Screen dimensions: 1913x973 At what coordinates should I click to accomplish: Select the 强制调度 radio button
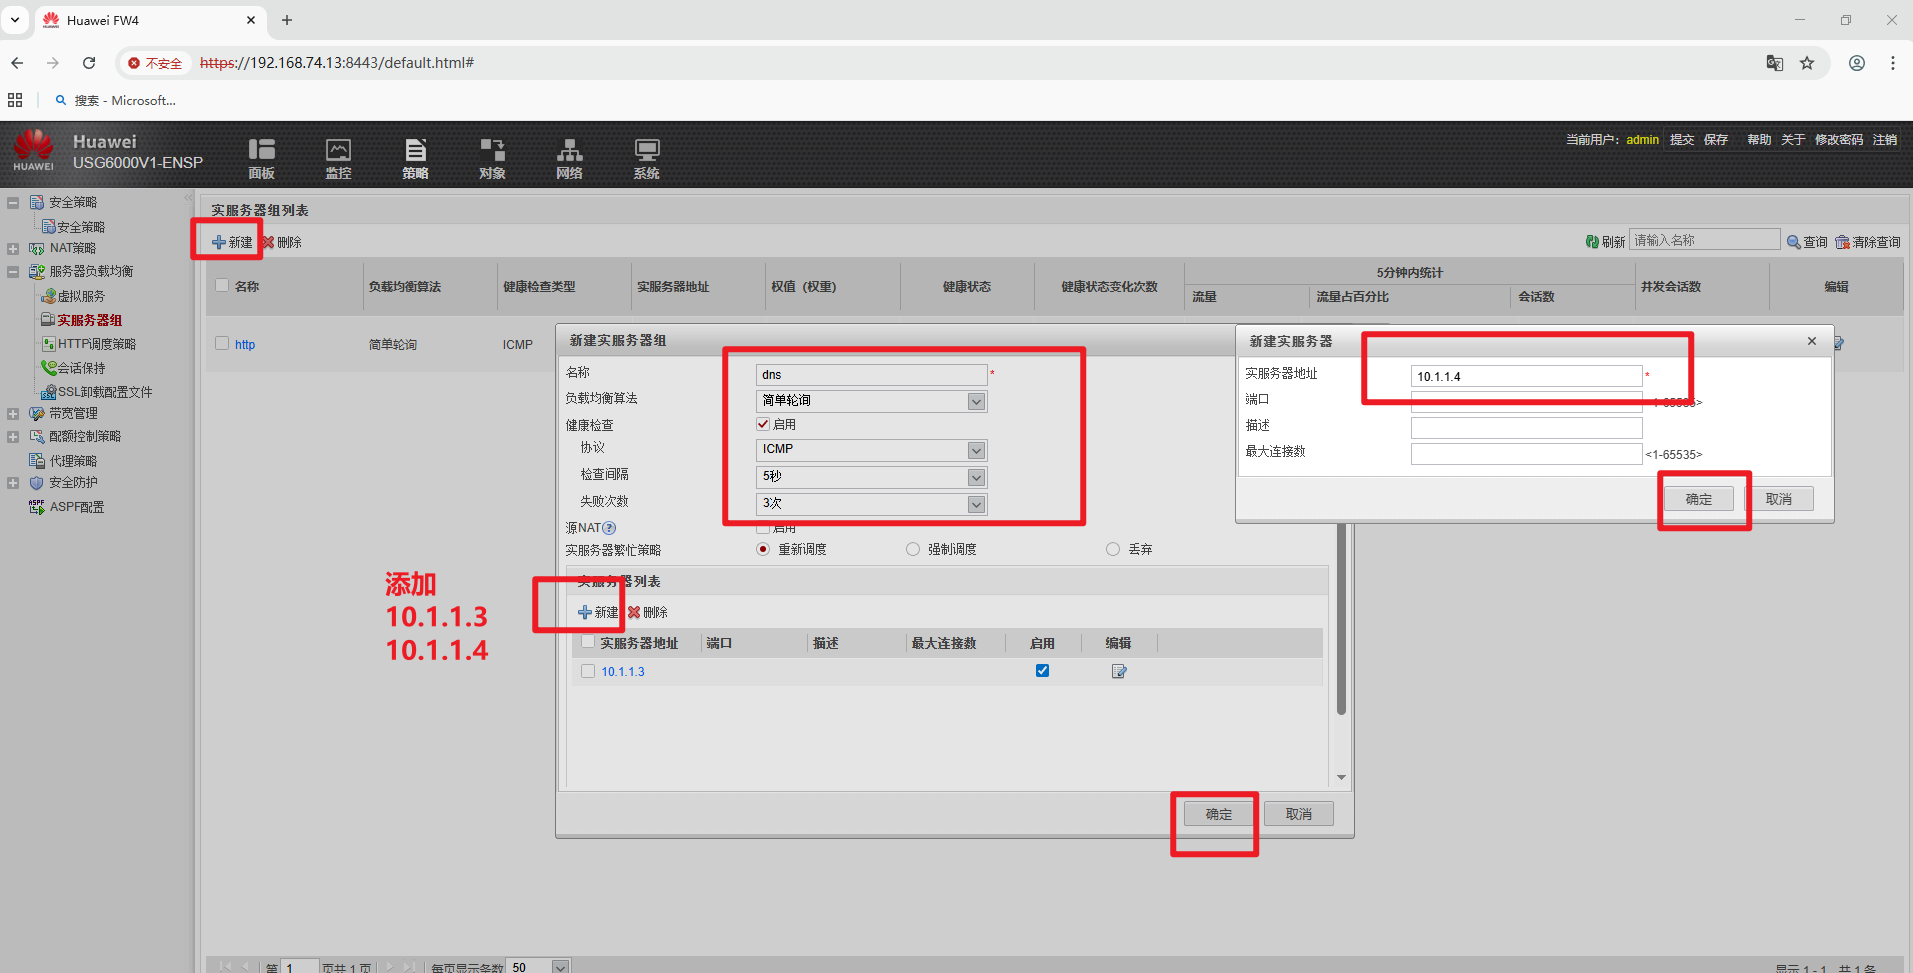912,549
